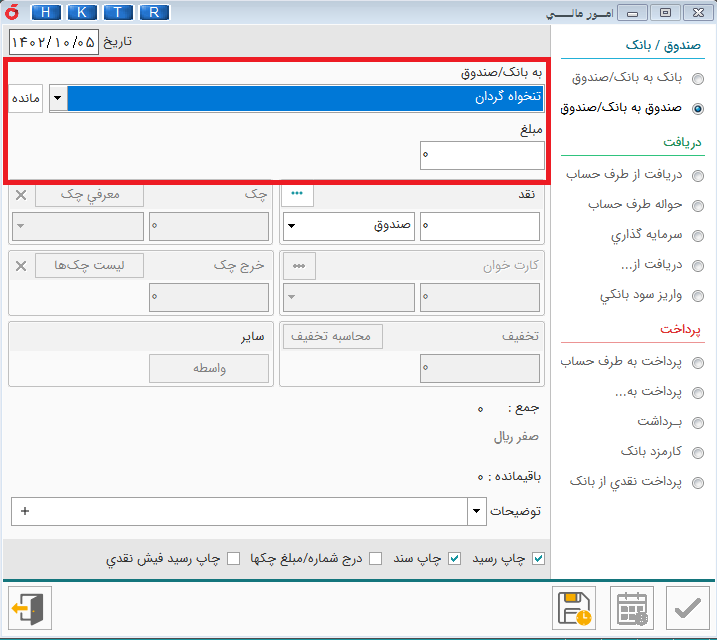This screenshot has height=640, width=717.
Task: Click the three-dots button beside نقد
Action: [298, 194]
